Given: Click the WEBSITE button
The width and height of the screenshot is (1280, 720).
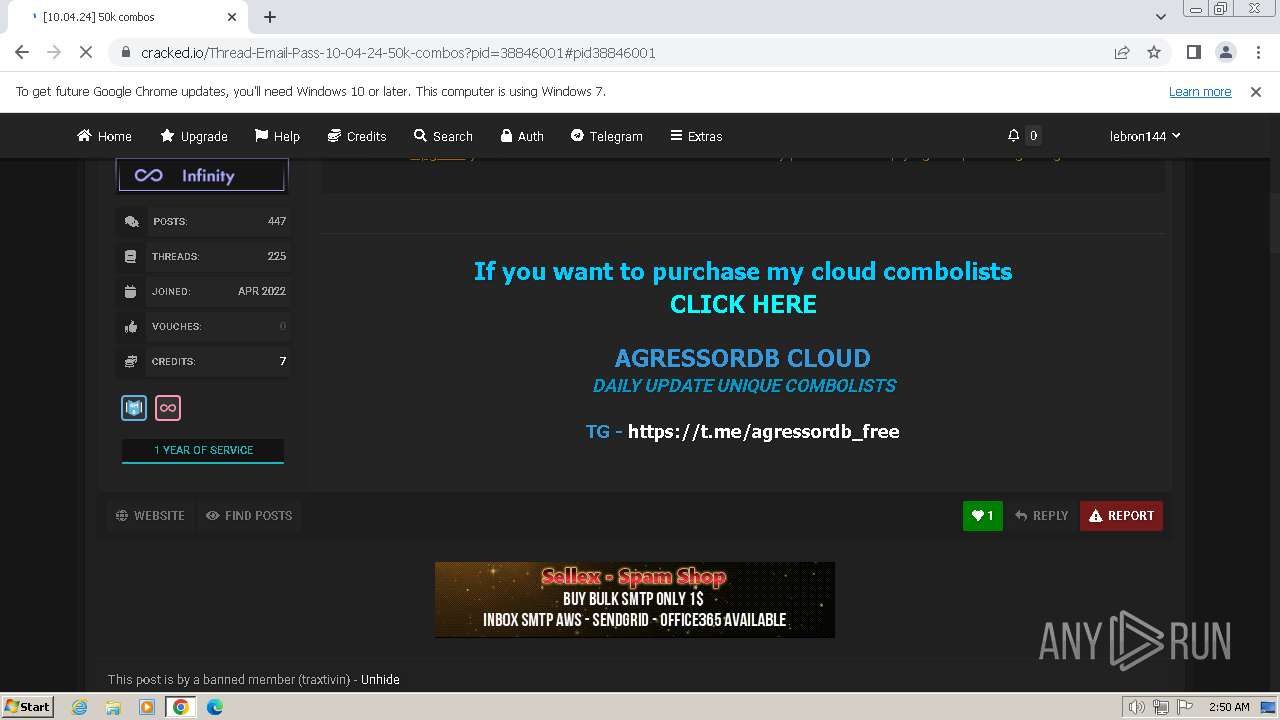Looking at the screenshot, I should tap(151, 515).
